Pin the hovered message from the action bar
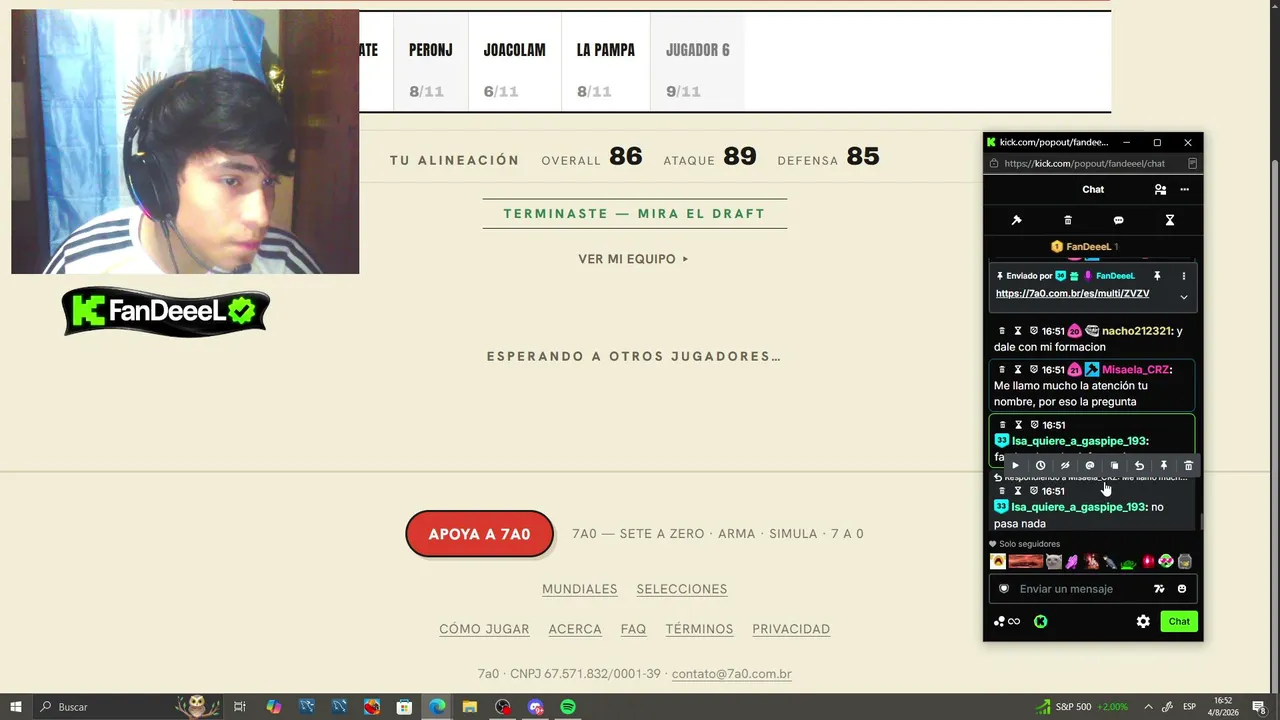Screen dimensions: 1280x720 point(1163,465)
